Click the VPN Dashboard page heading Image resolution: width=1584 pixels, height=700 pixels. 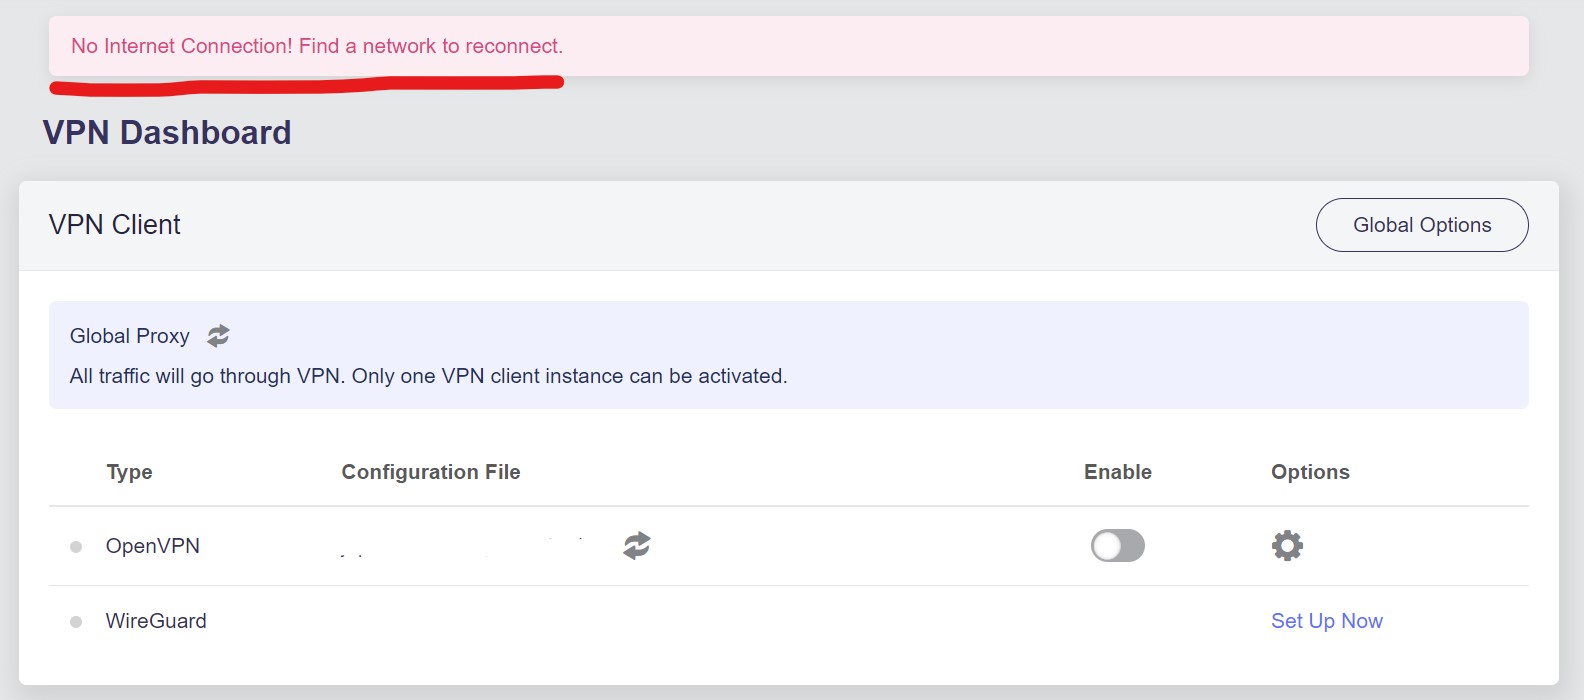(167, 133)
